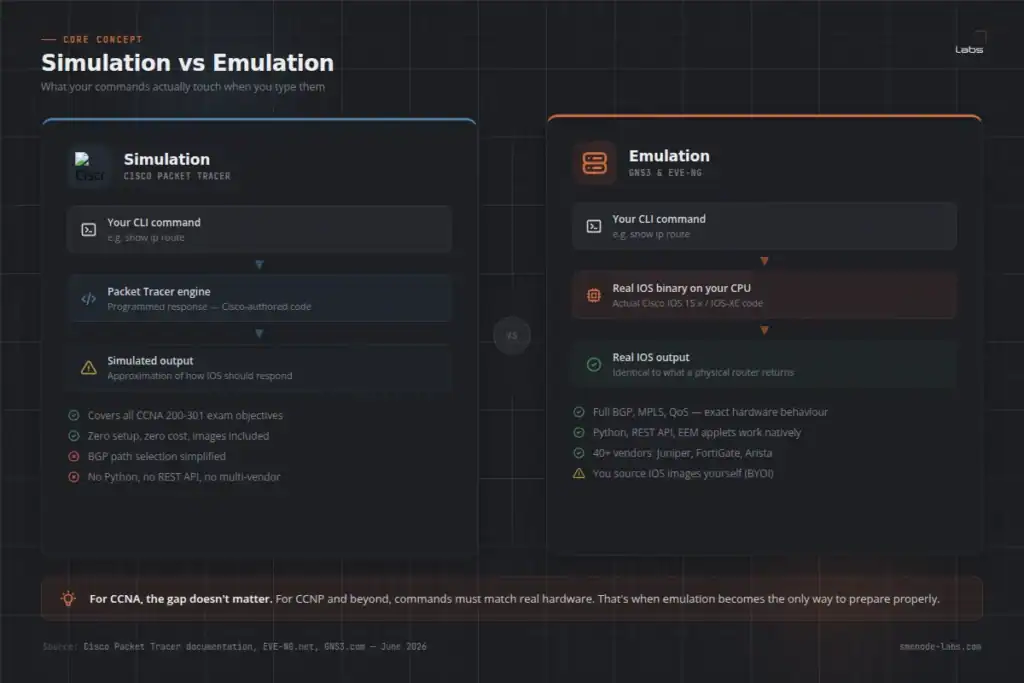Click the blue arrow below Packet Tracer engine box

[x=259, y=334]
